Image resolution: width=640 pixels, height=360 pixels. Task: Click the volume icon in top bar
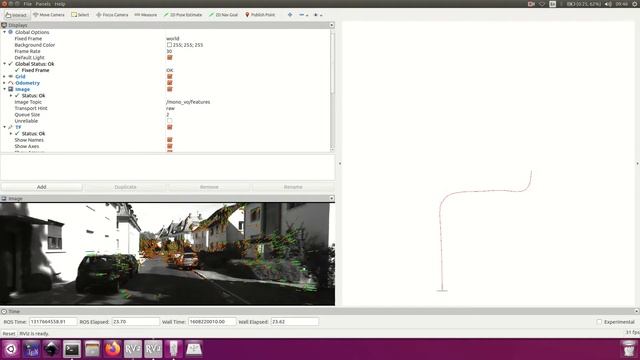(608, 4)
